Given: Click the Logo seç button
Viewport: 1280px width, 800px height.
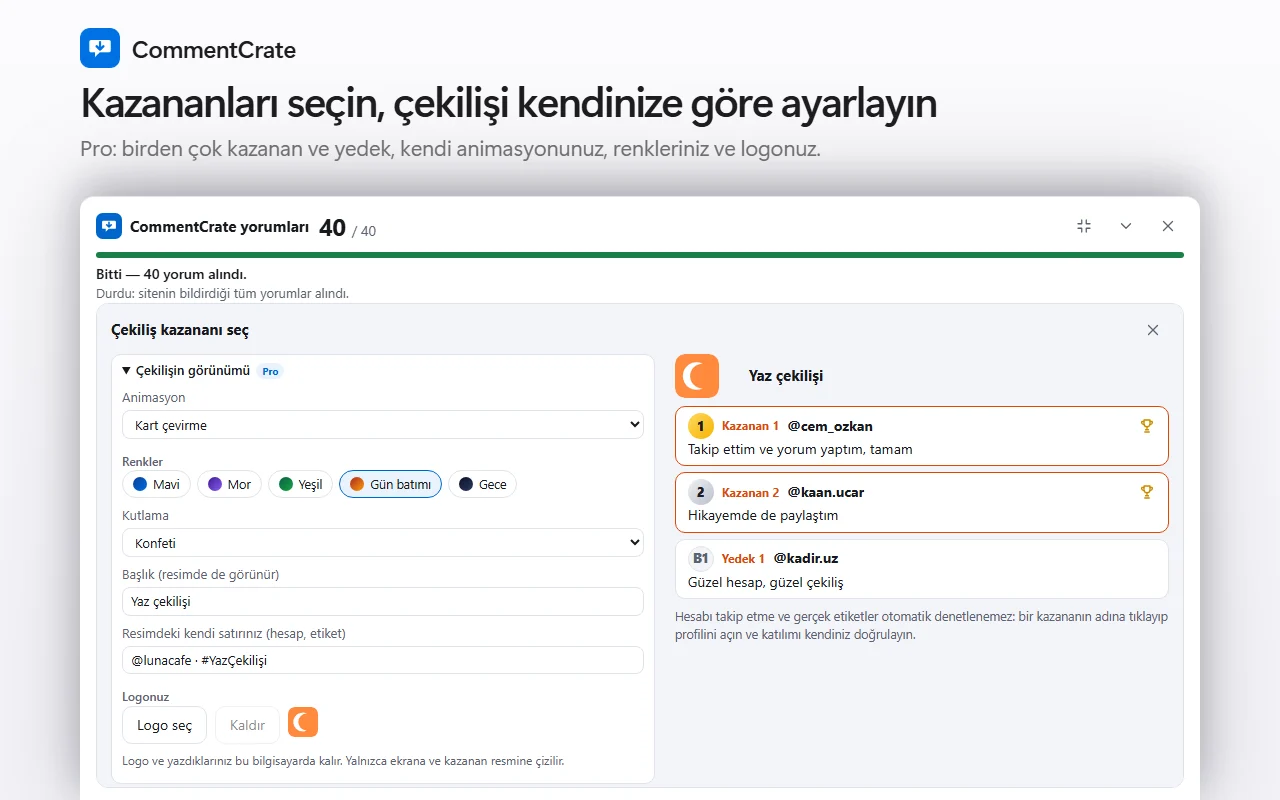Looking at the screenshot, I should click(164, 725).
